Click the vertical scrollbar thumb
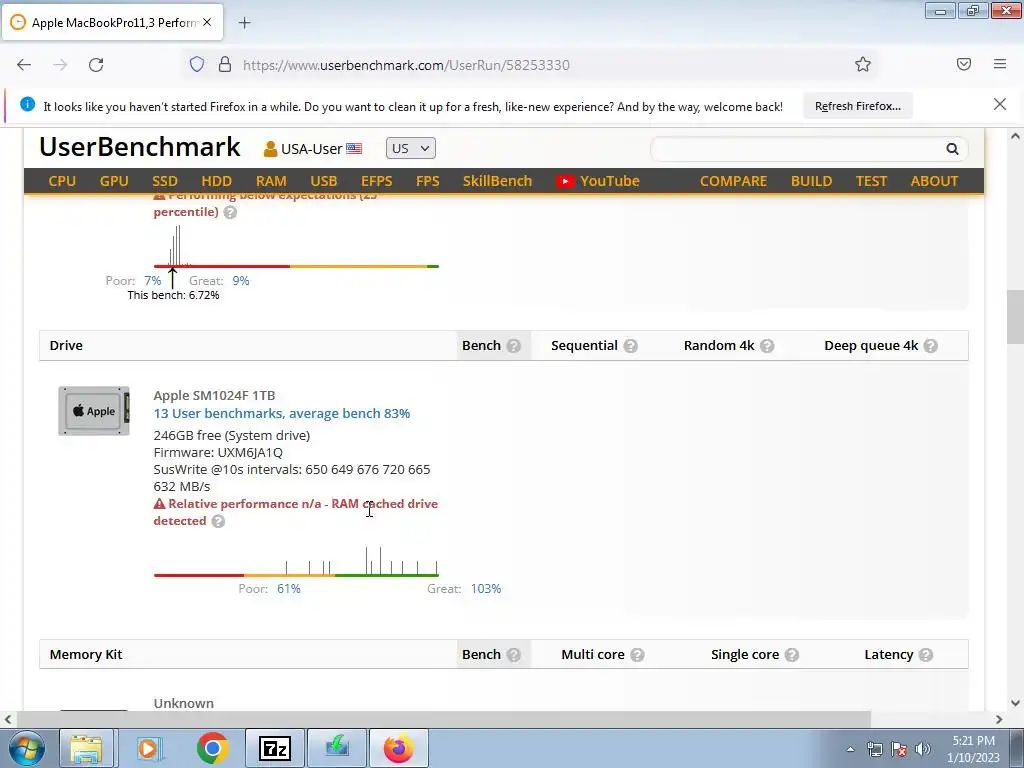This screenshot has width=1024, height=768. (1016, 316)
